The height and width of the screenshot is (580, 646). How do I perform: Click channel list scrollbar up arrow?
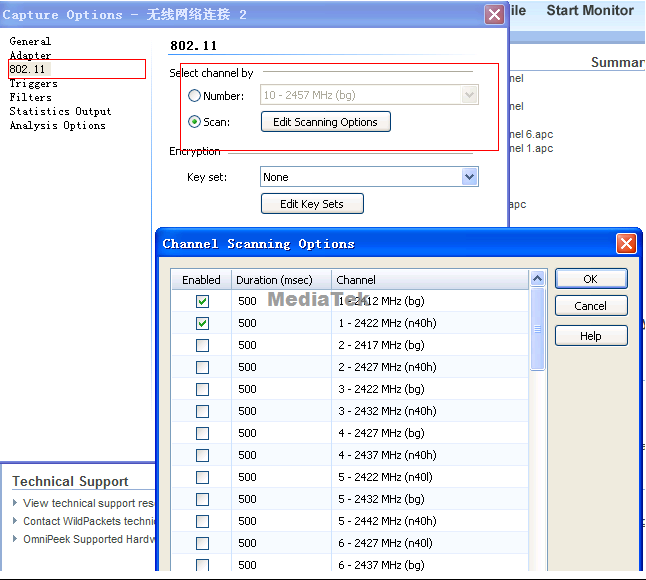pos(537,279)
